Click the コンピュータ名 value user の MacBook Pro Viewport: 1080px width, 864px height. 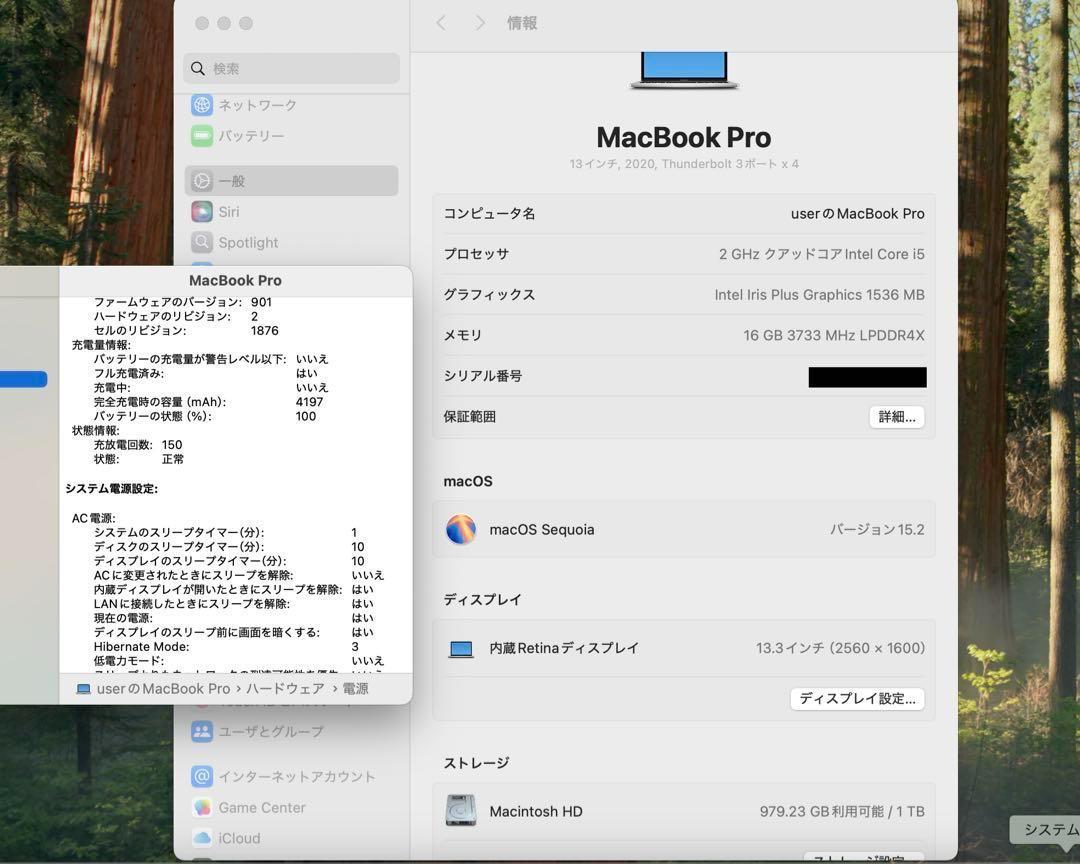[x=858, y=214]
